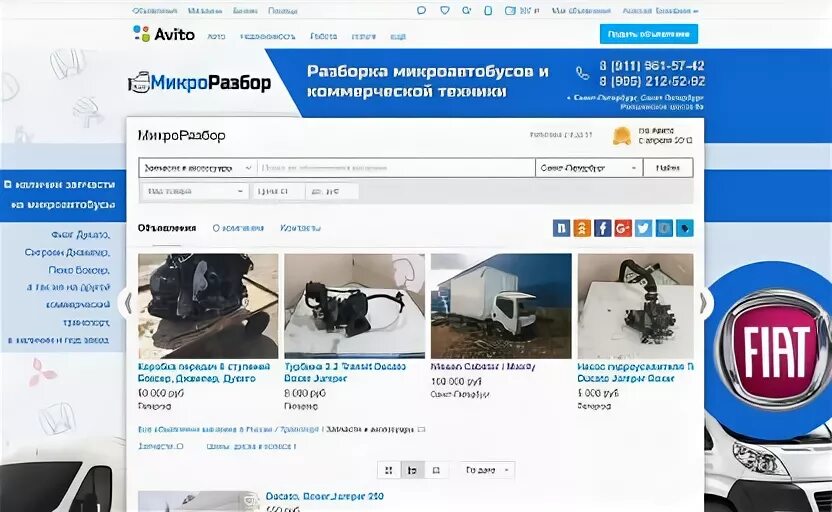The height and width of the screenshot is (512, 832).
Task: Click the до, руб price input
Action: coord(332,191)
